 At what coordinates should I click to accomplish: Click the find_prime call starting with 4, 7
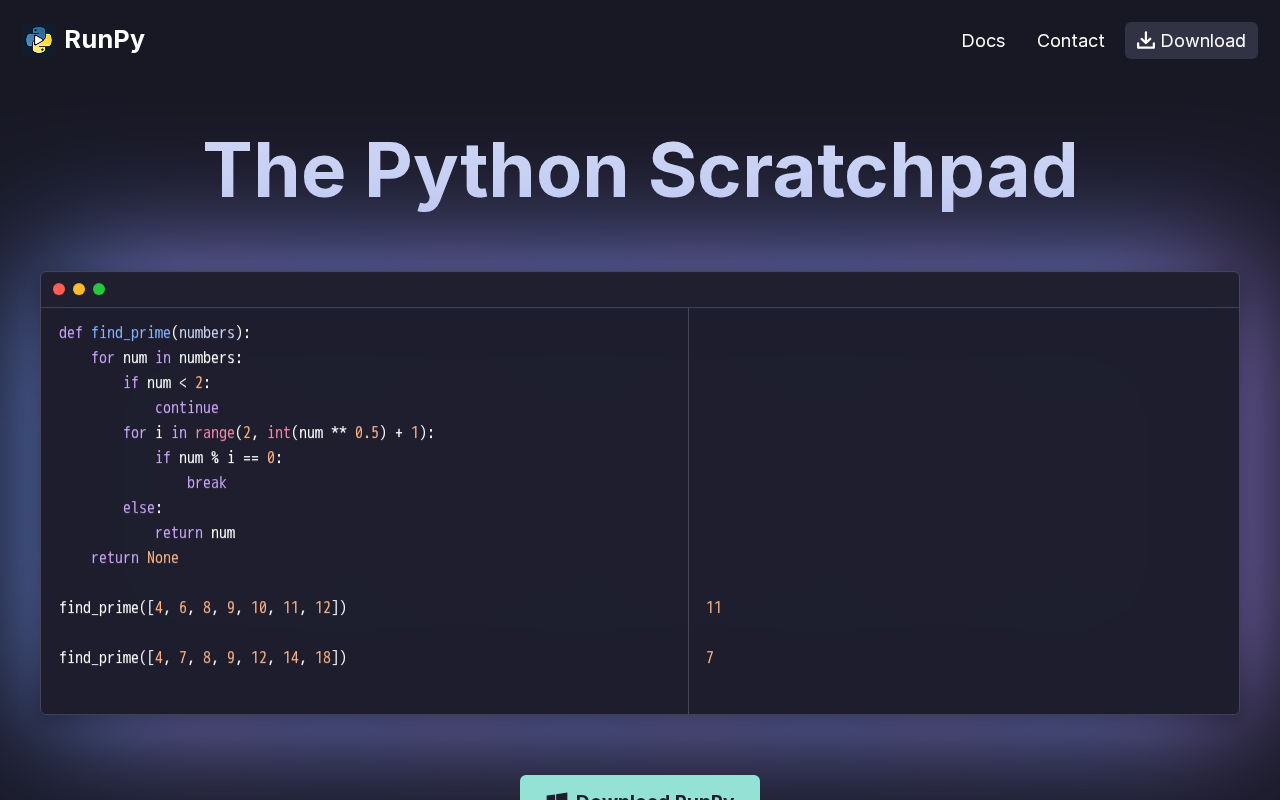pos(202,658)
